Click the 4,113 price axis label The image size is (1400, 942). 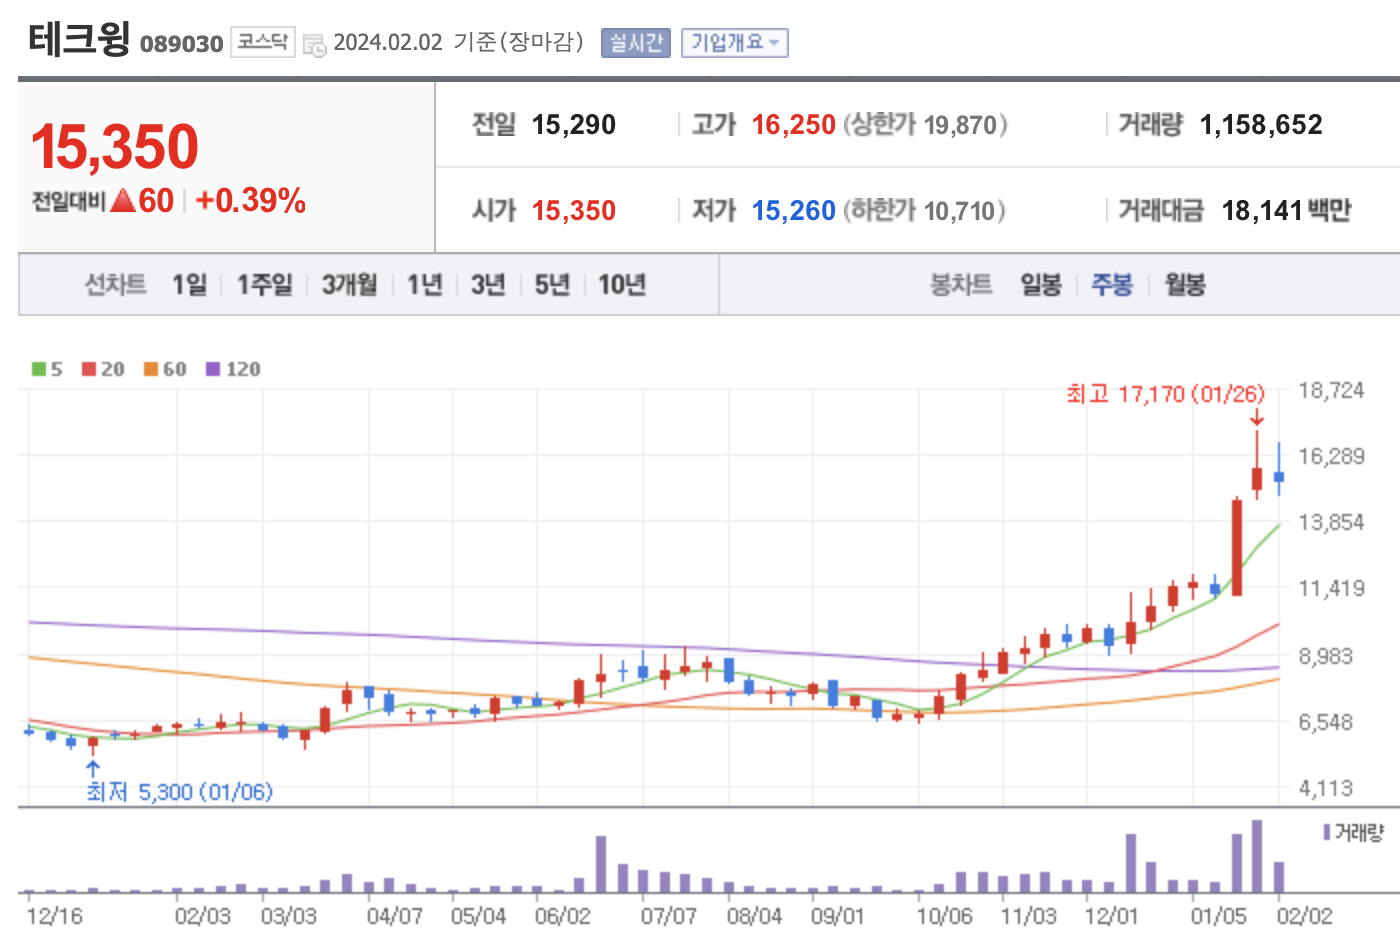[x=1326, y=789]
